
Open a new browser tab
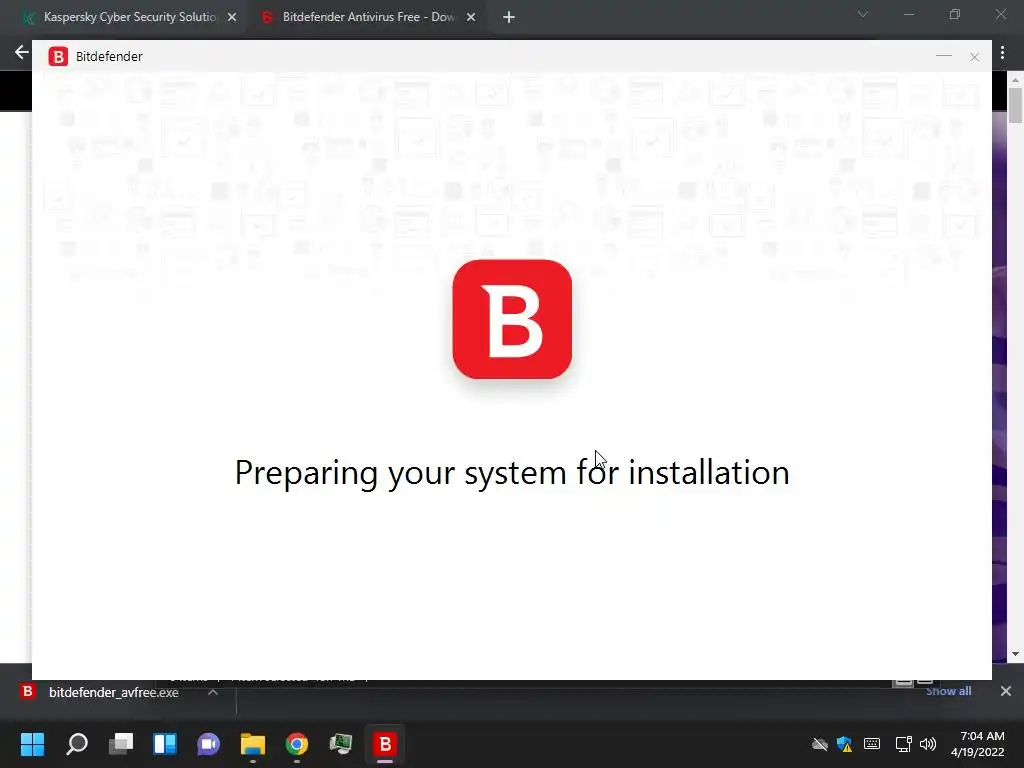point(509,18)
